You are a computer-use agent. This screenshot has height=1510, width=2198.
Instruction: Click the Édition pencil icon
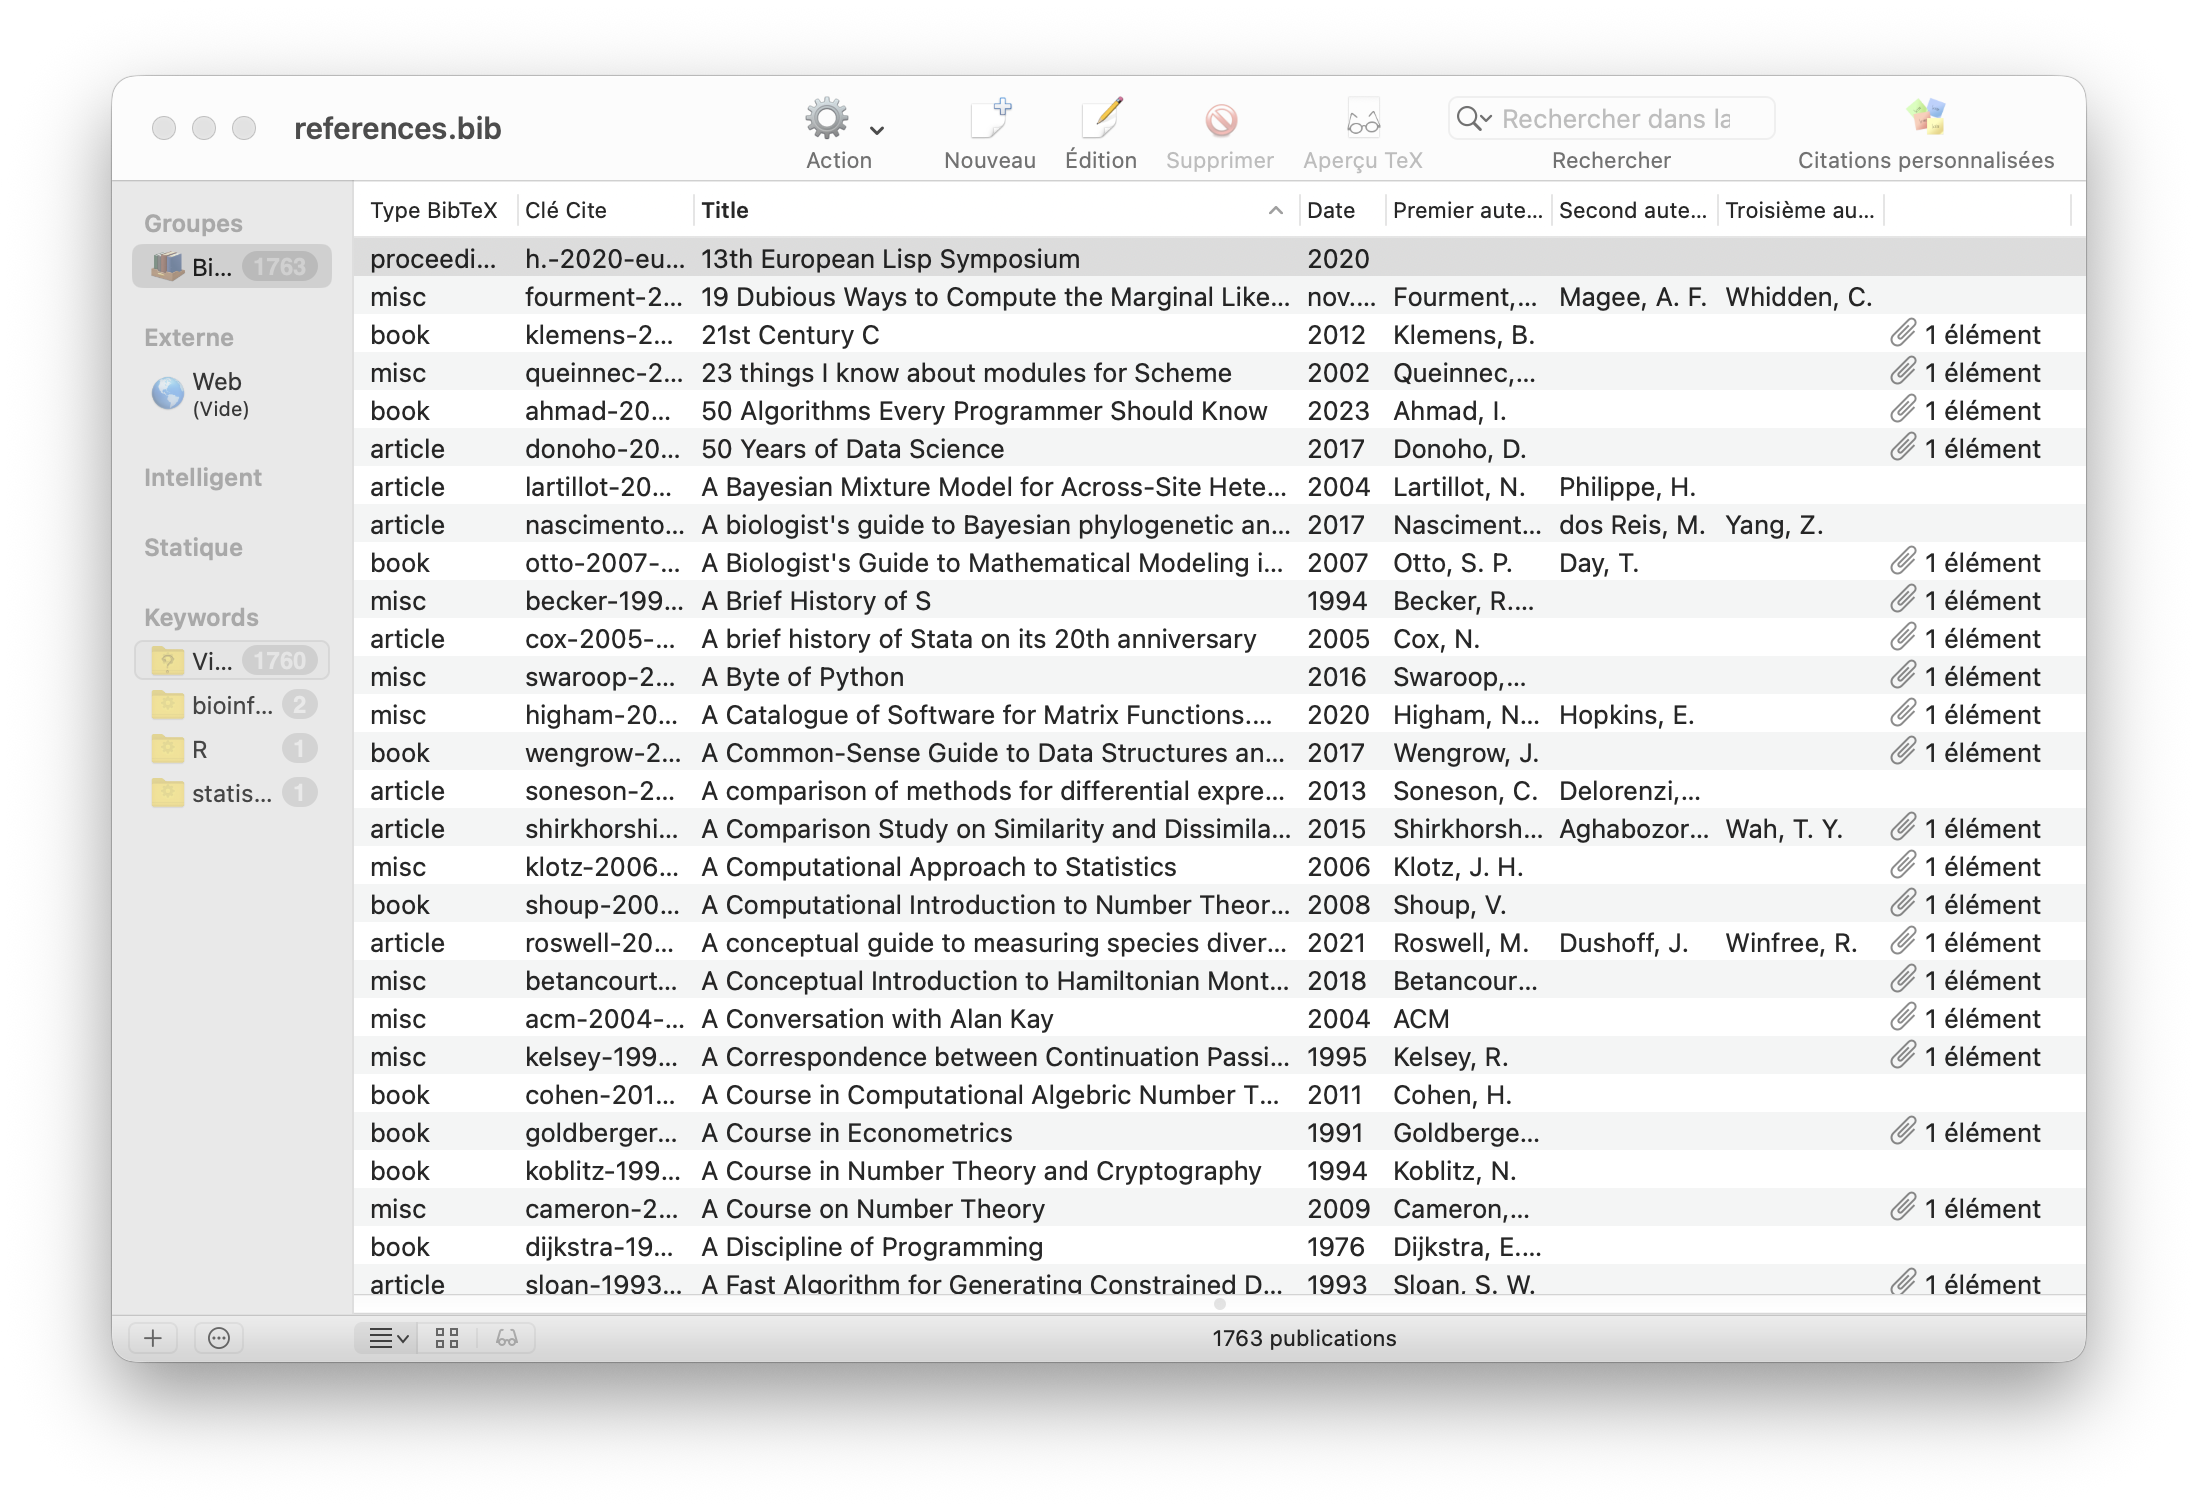pyautogui.click(x=1101, y=119)
